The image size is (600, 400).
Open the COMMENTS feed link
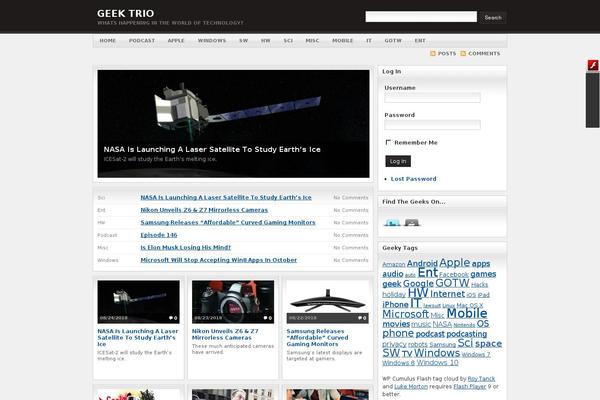click(x=484, y=54)
